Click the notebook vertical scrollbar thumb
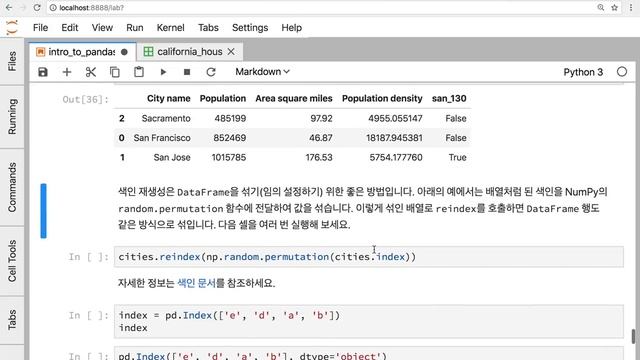This screenshot has width=640, height=360. click(633, 336)
